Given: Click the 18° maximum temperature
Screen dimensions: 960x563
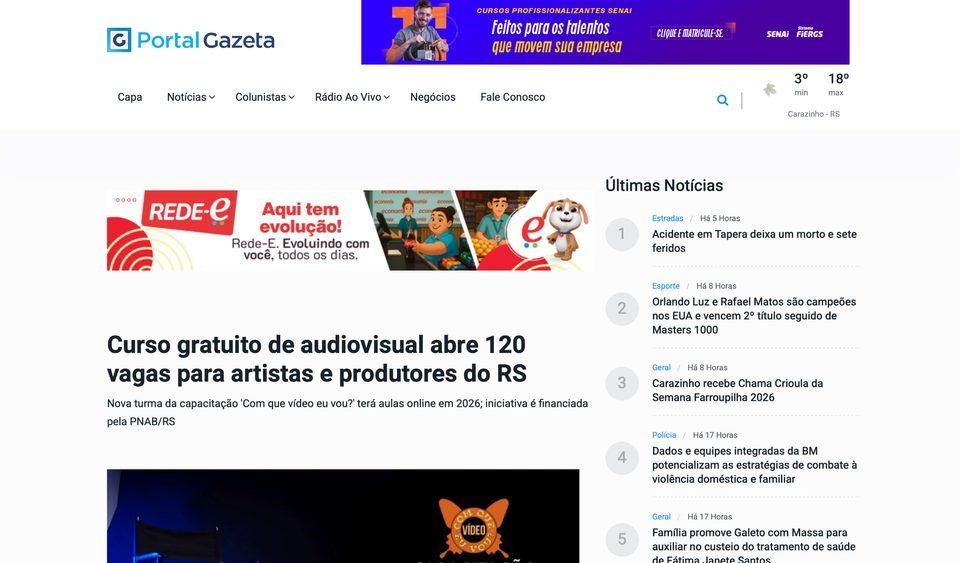Looking at the screenshot, I should [838, 79].
